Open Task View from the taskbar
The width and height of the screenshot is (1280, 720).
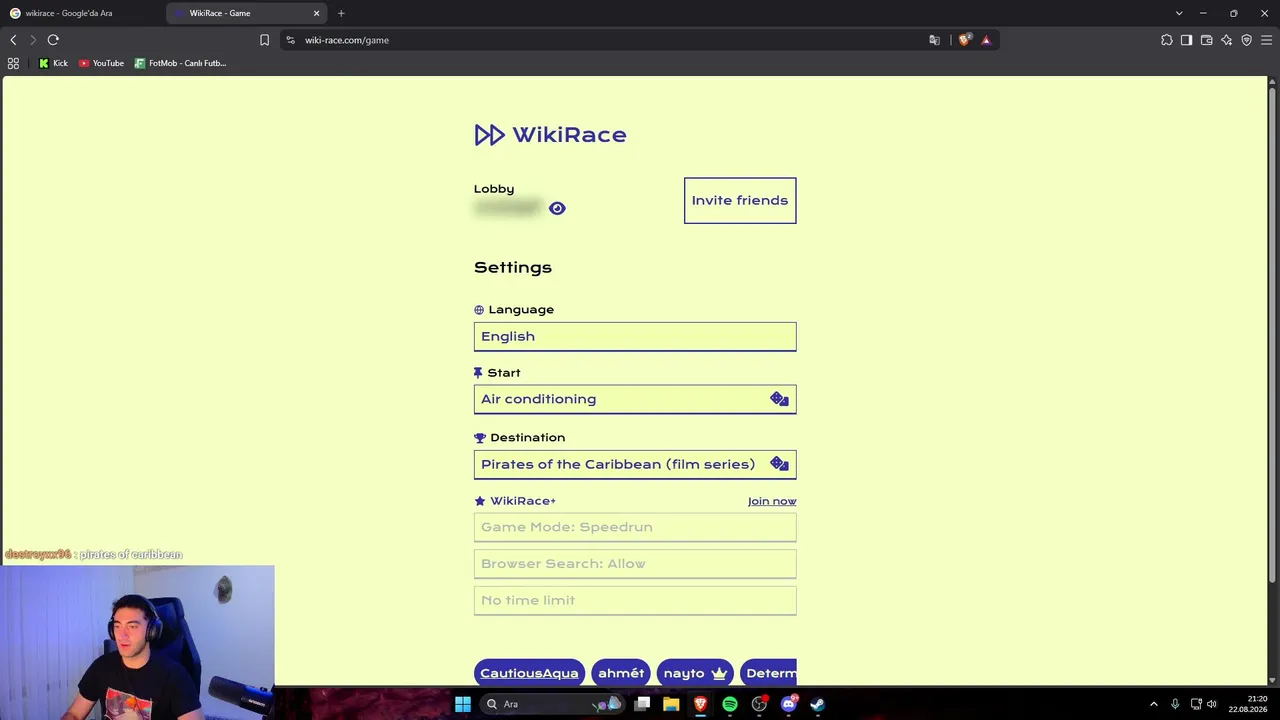[642, 704]
